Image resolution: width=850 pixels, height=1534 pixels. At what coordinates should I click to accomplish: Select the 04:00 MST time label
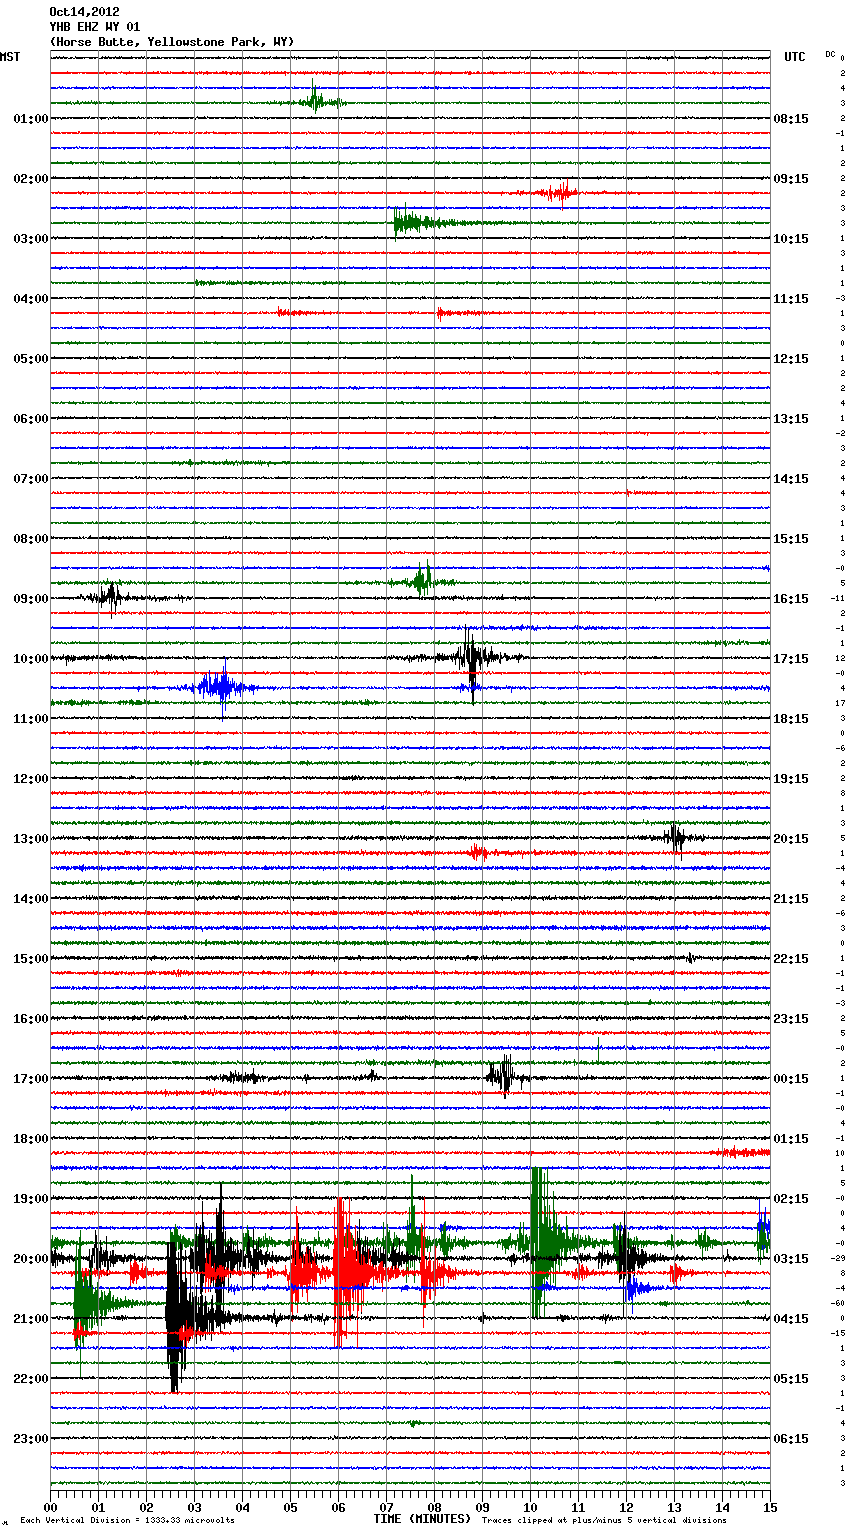click(31, 299)
